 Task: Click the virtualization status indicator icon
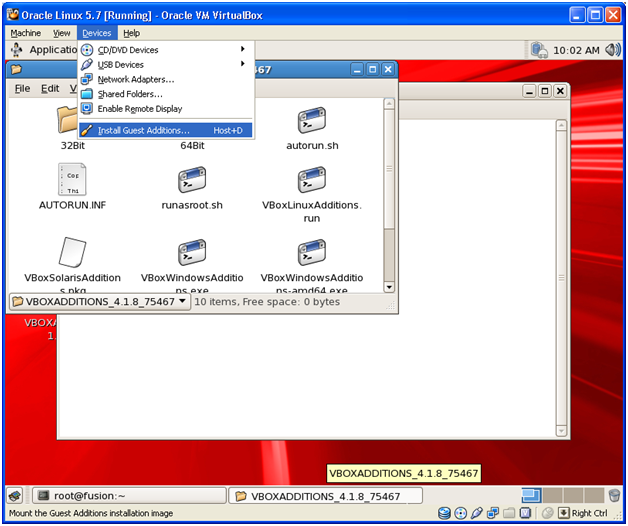525,513
